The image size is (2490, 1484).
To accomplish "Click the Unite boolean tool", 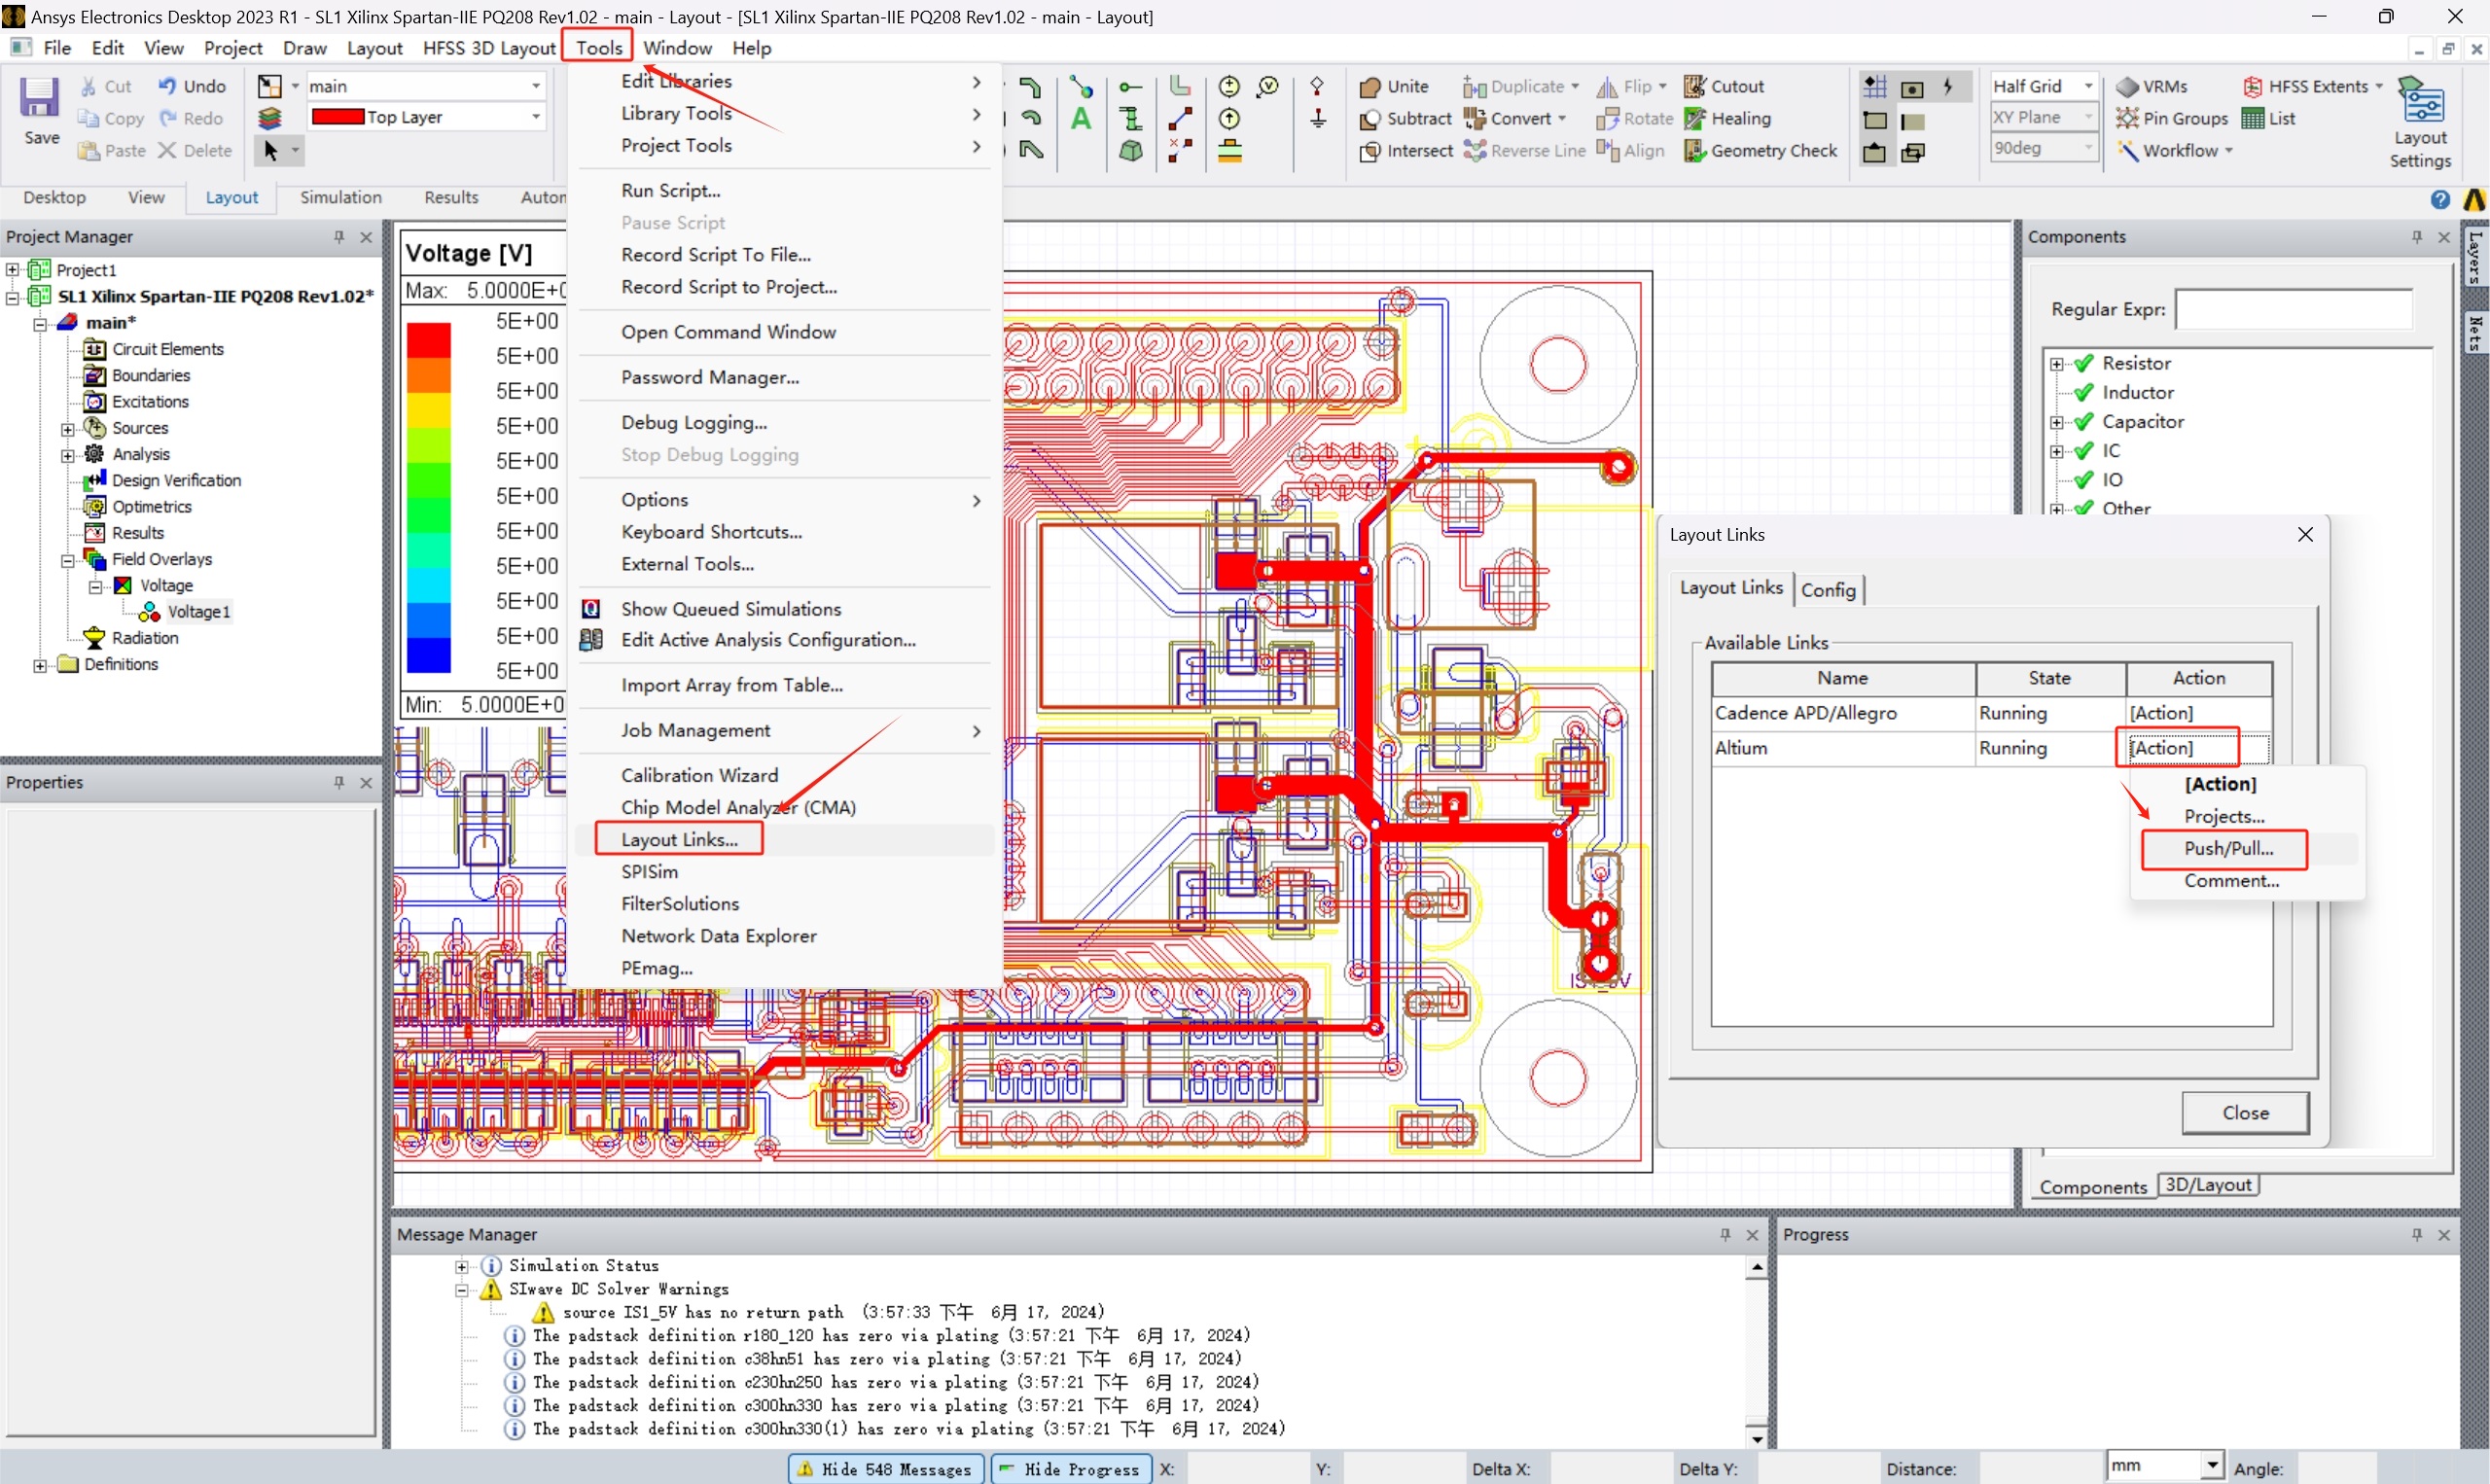I will click(x=1369, y=87).
